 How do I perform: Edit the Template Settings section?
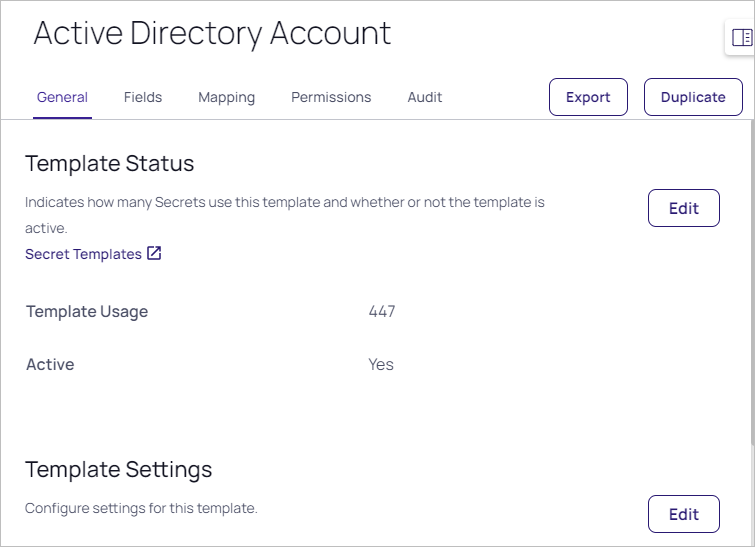pos(683,514)
